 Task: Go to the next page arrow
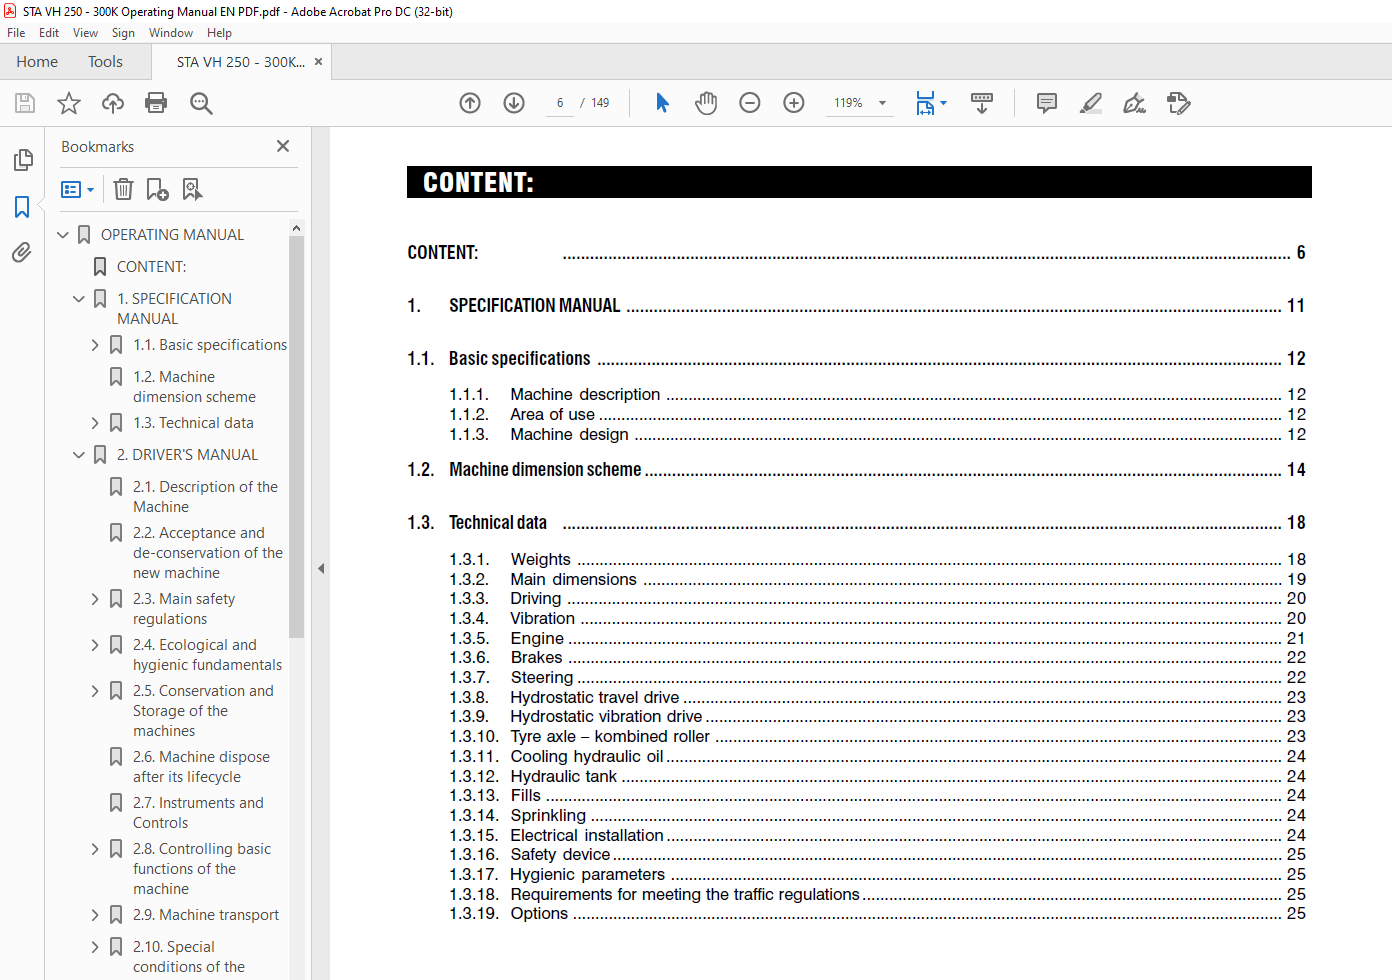514,103
